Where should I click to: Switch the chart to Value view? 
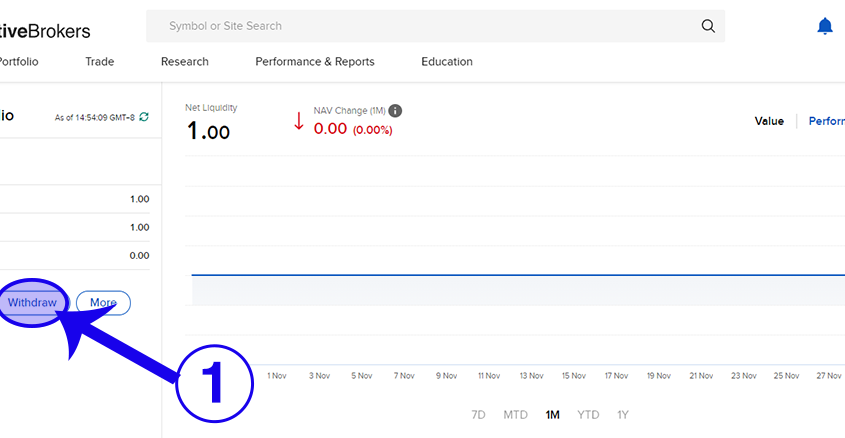pos(769,121)
